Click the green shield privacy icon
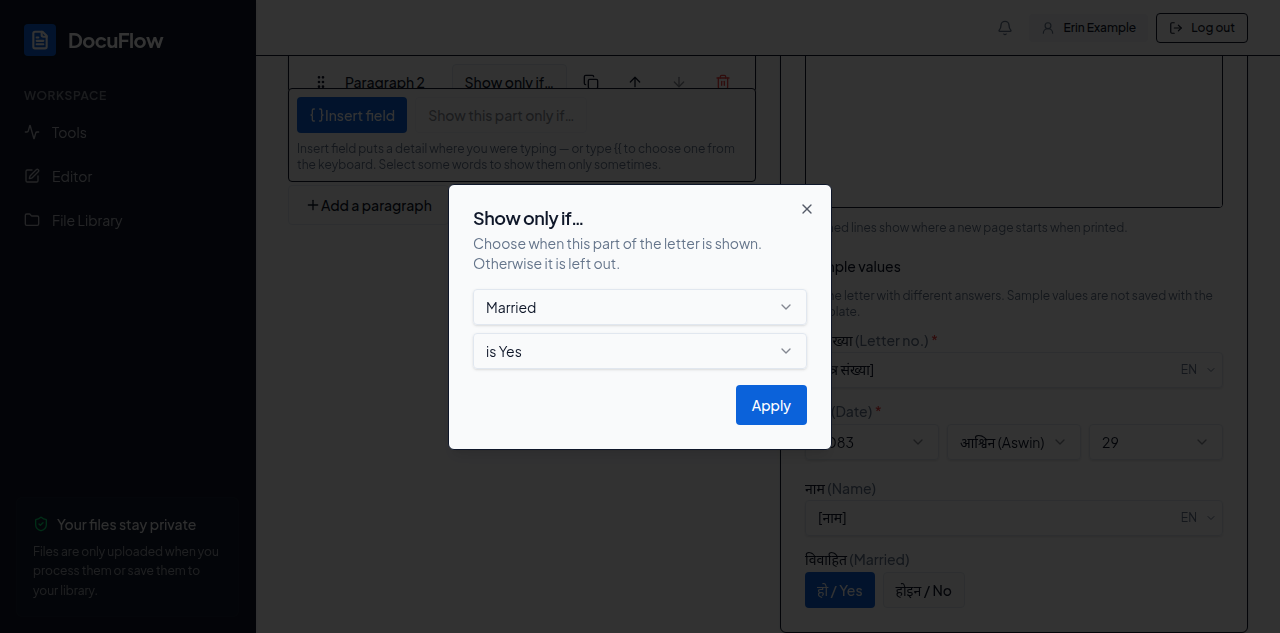This screenshot has height=633, width=1280. [41, 524]
